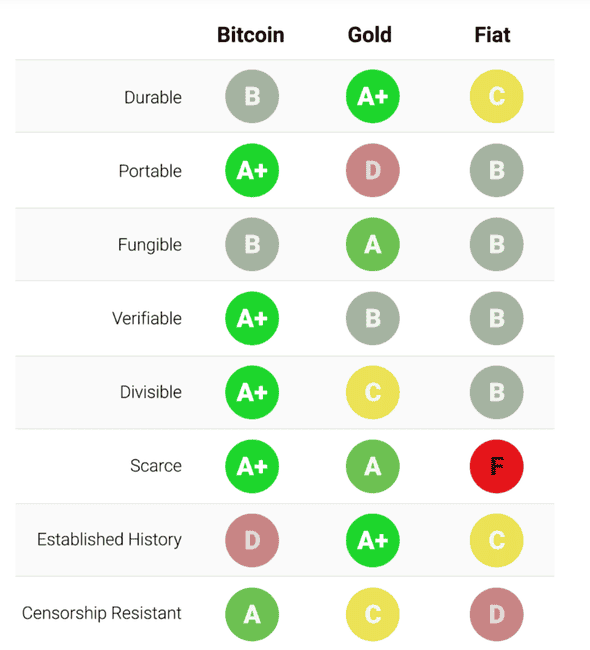The image size is (590, 650).
Task: Select the Fiat column header
Action: (x=493, y=35)
